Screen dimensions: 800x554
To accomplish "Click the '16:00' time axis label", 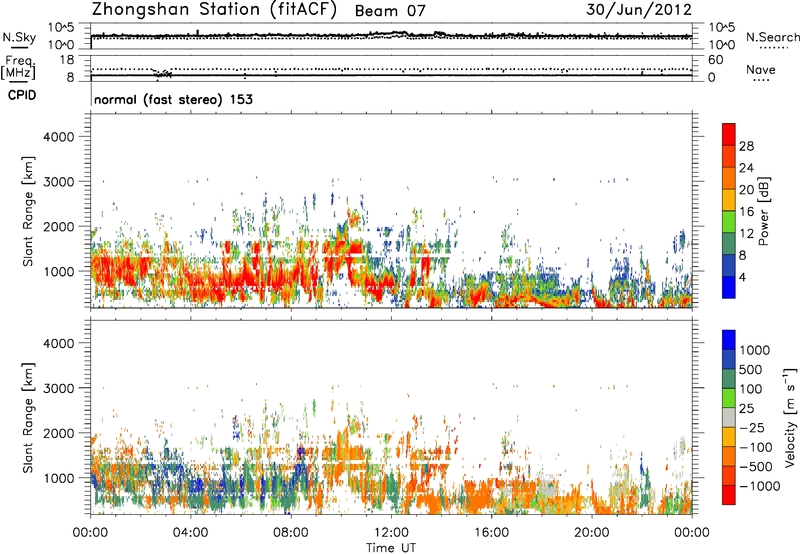I will coord(491,533).
